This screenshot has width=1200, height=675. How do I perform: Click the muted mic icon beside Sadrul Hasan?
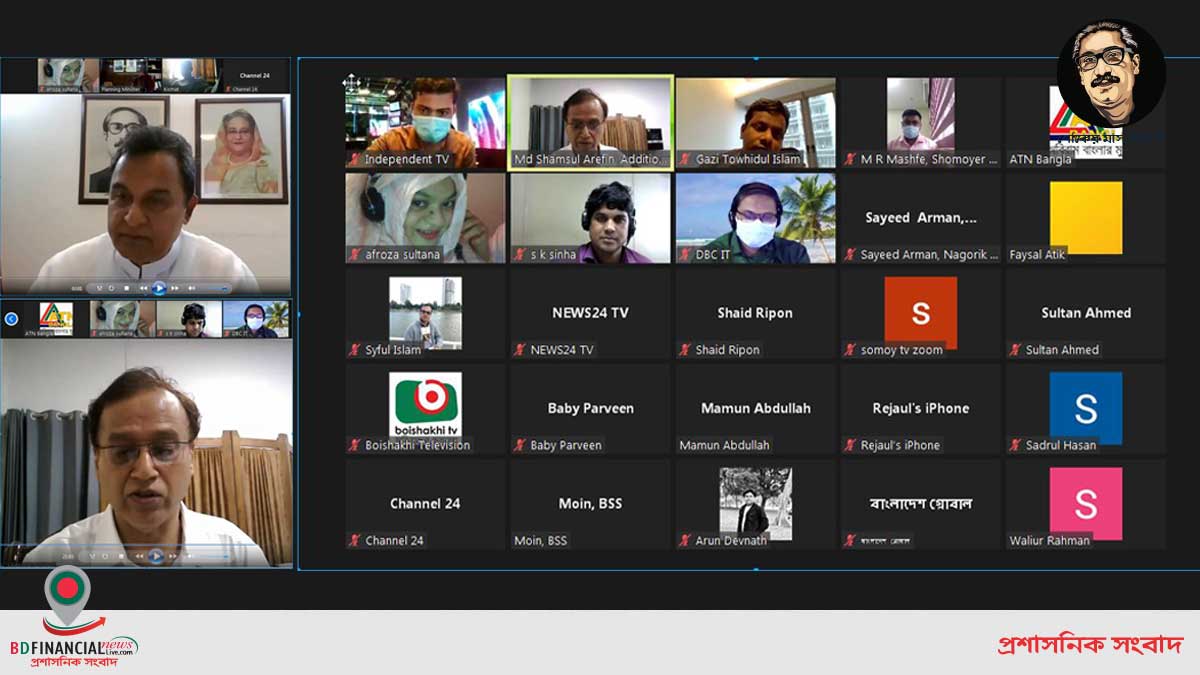1016,445
